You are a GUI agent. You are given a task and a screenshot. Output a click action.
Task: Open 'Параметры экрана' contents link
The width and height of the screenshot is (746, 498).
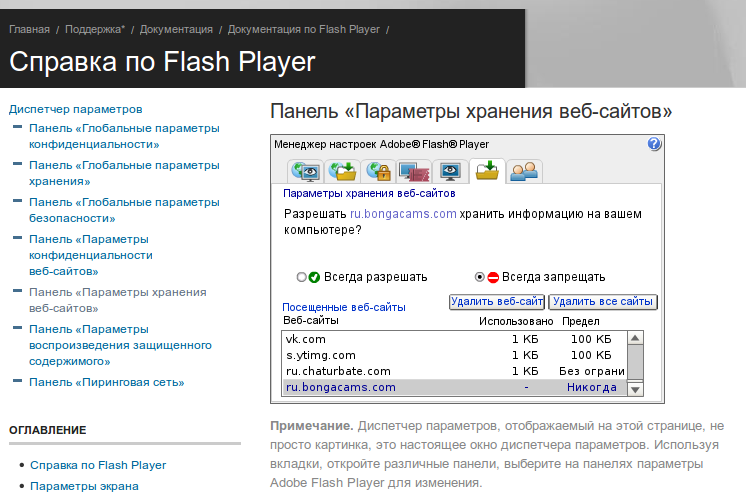[x=84, y=486]
